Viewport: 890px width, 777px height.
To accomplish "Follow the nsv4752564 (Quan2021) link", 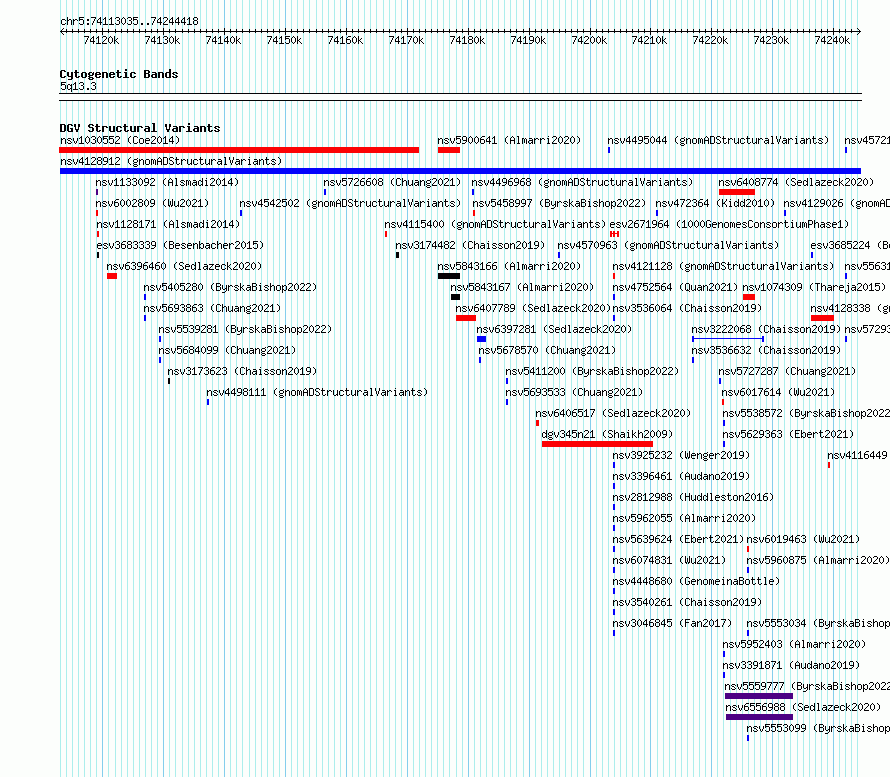I will [x=675, y=287].
